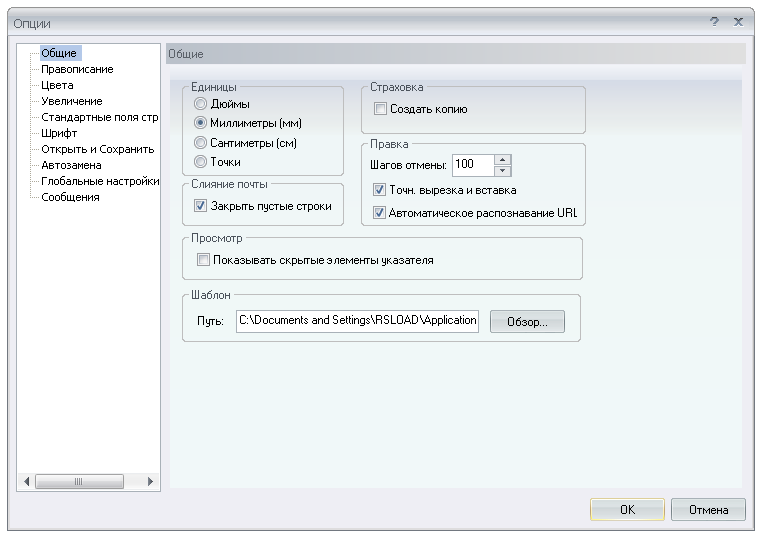Screen dimensions: 758x539
Task: Go to Открыть и Сохранить section
Action: 97,149
